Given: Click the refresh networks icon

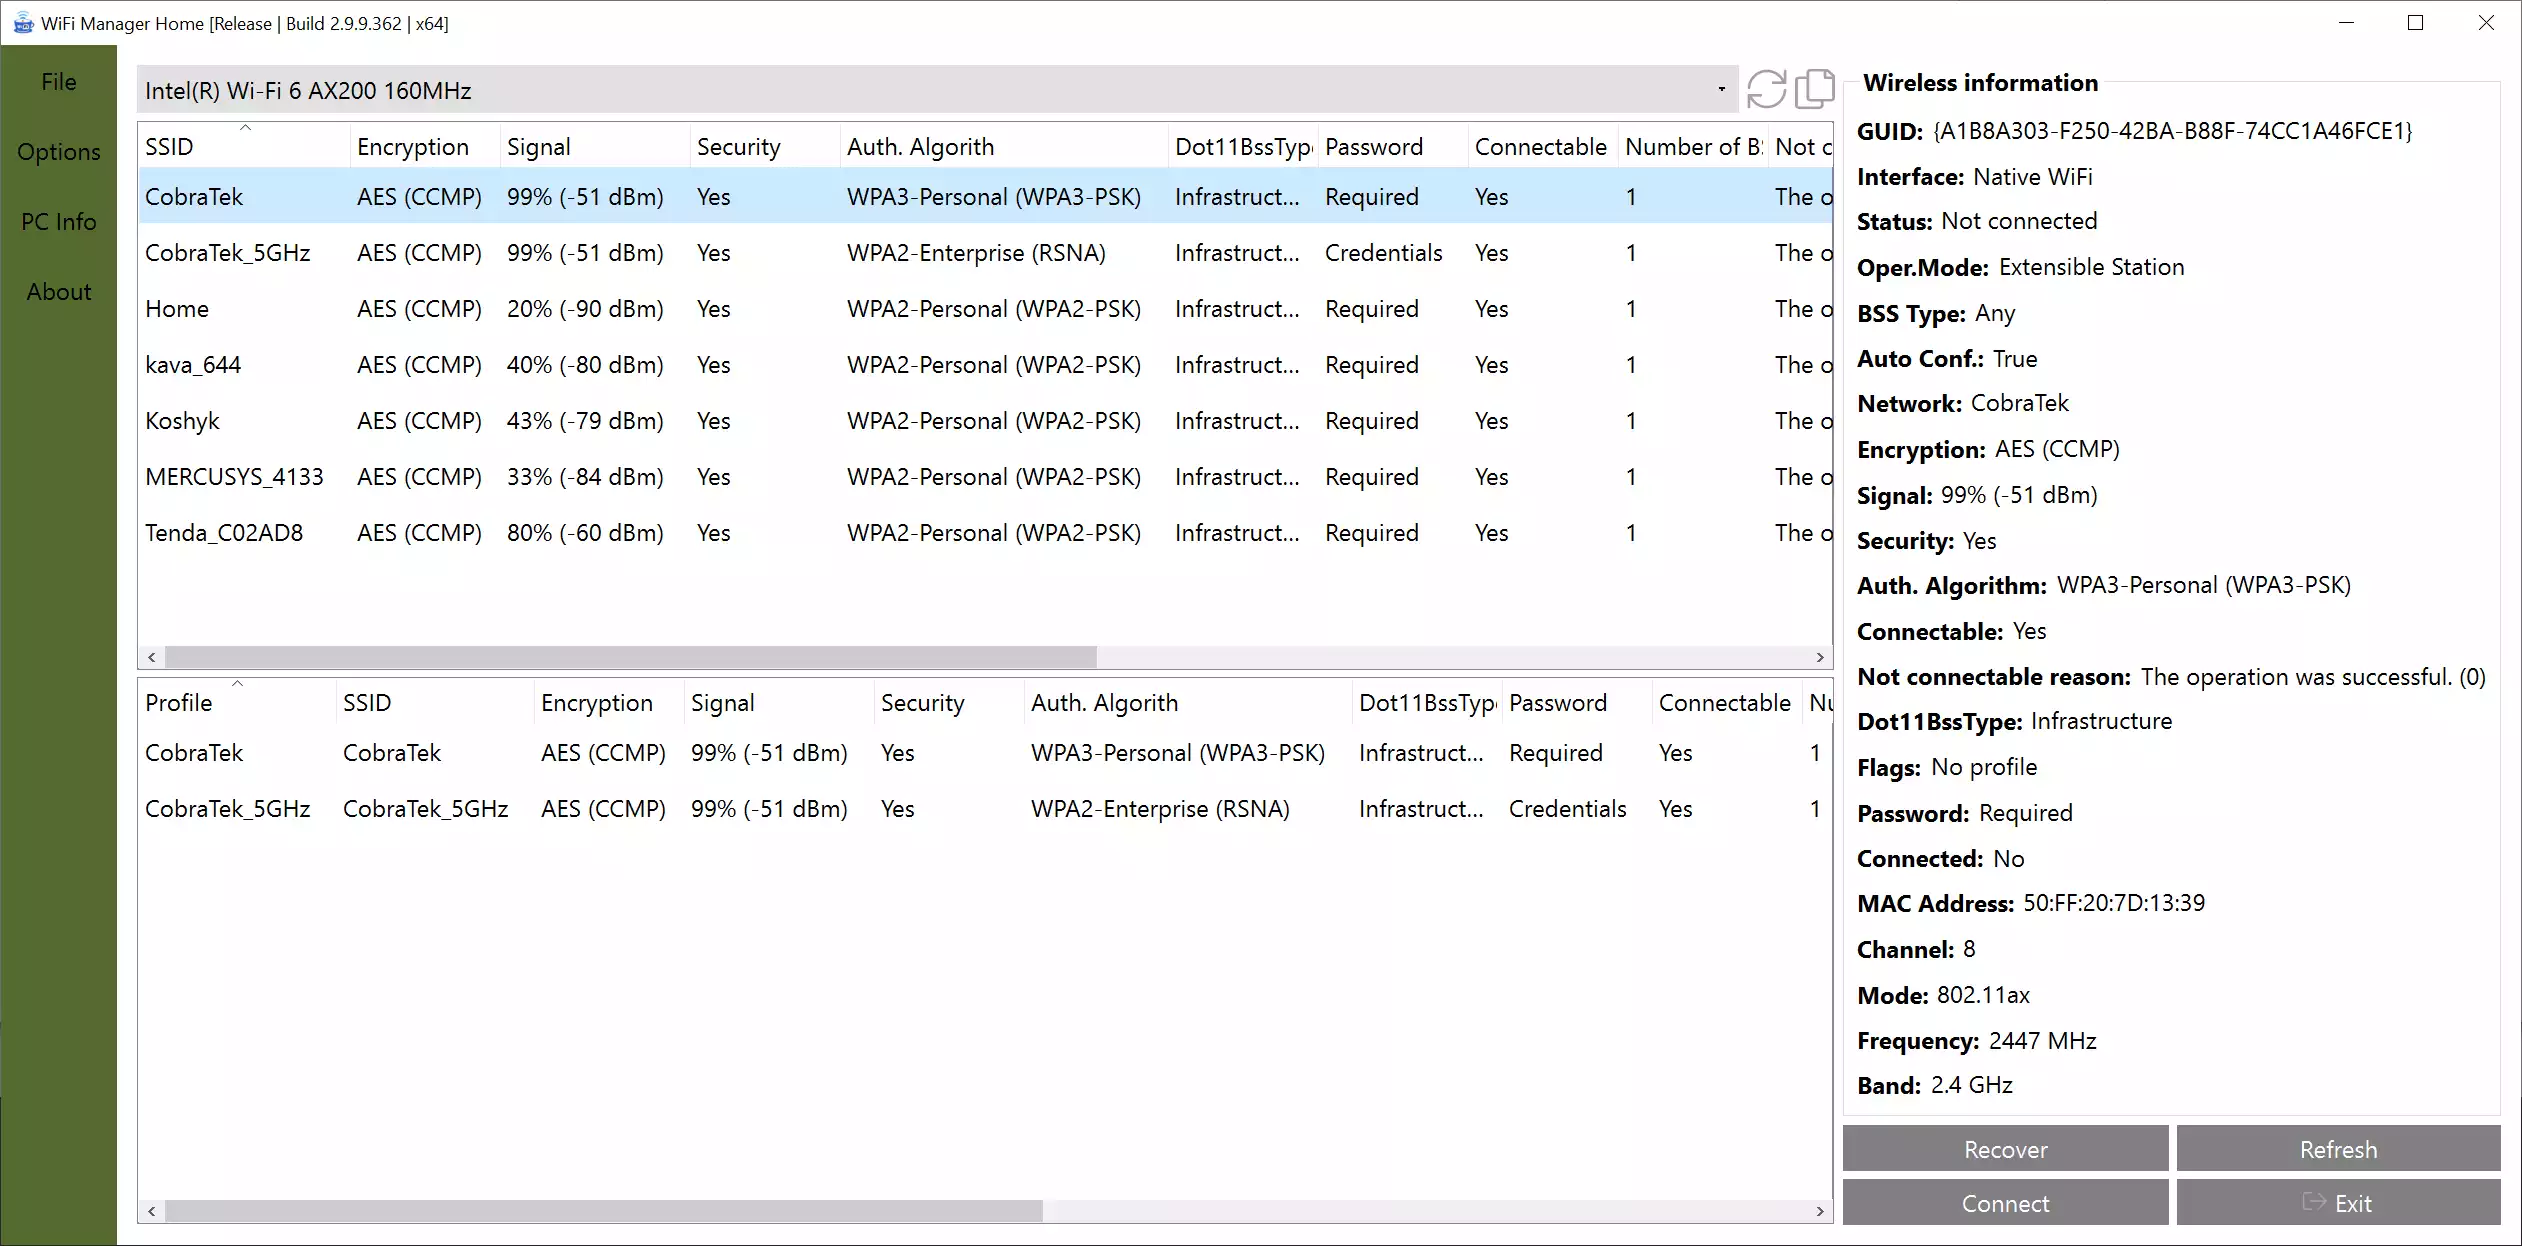Looking at the screenshot, I should tap(1766, 89).
